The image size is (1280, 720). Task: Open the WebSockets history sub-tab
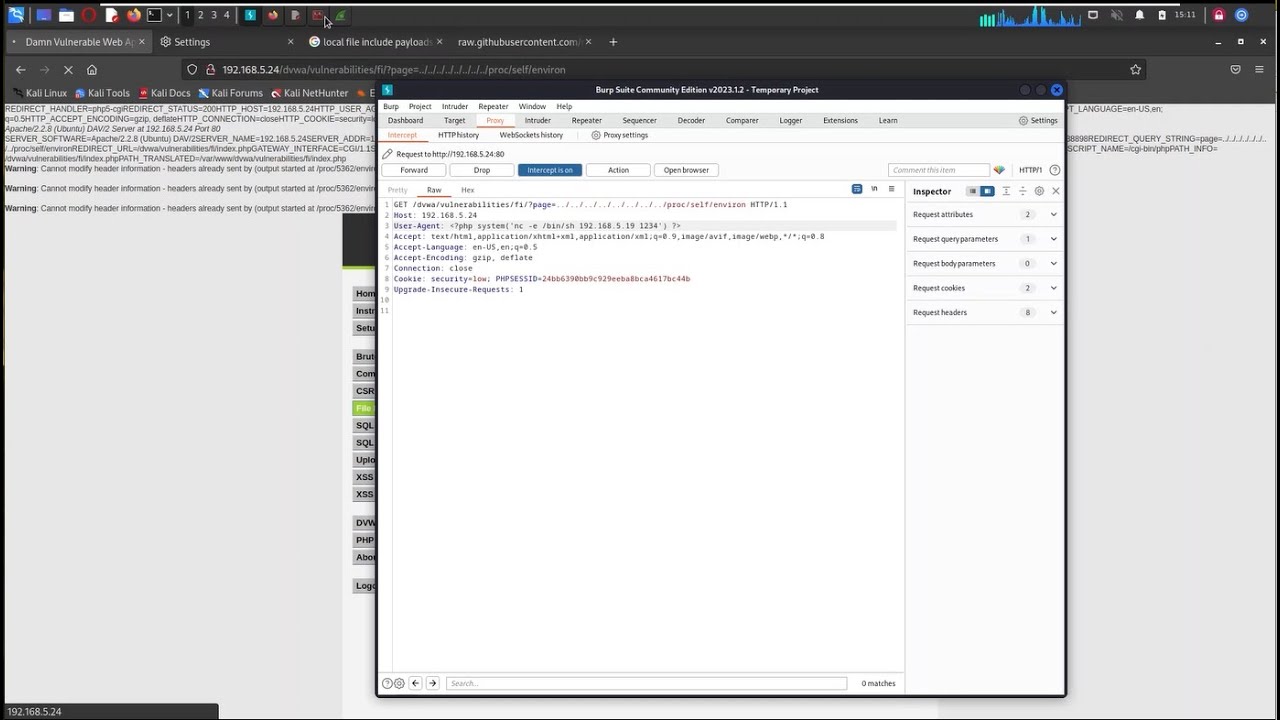tap(531, 135)
